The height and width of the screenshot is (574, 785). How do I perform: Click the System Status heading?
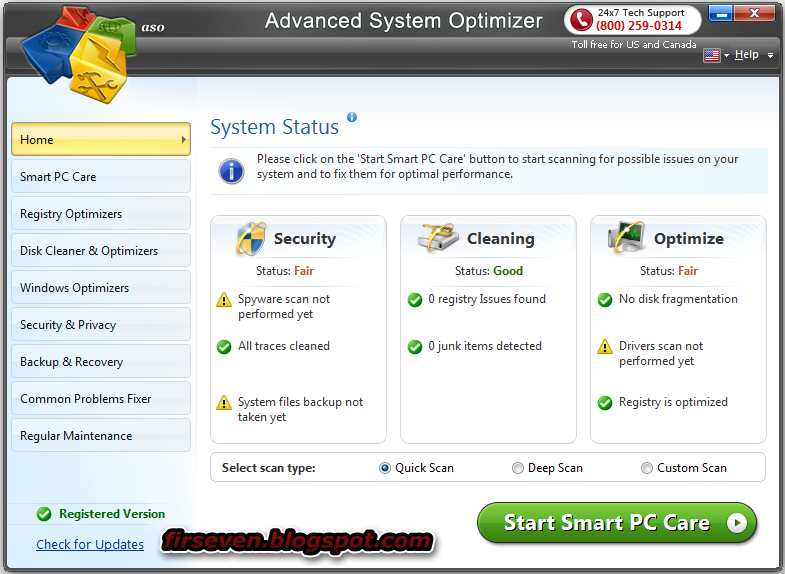pyautogui.click(x=274, y=127)
